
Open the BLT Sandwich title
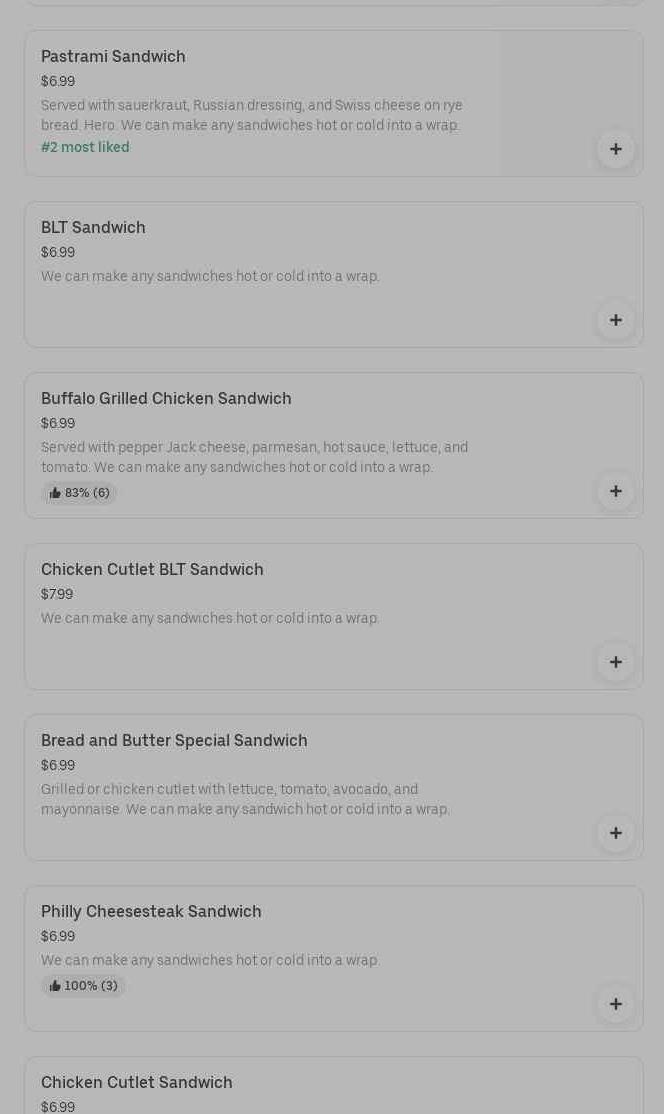point(93,228)
